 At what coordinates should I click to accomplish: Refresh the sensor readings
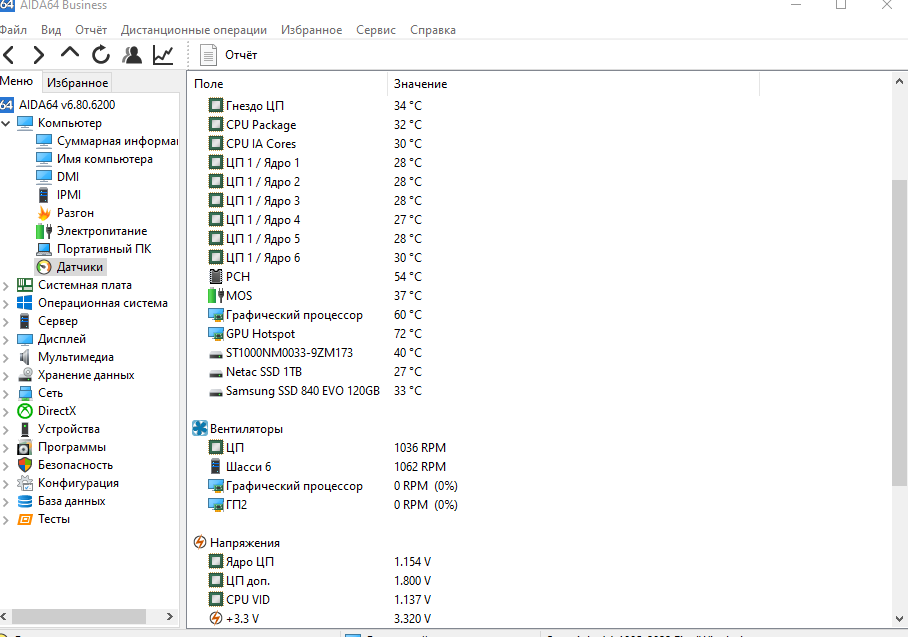(x=101, y=55)
